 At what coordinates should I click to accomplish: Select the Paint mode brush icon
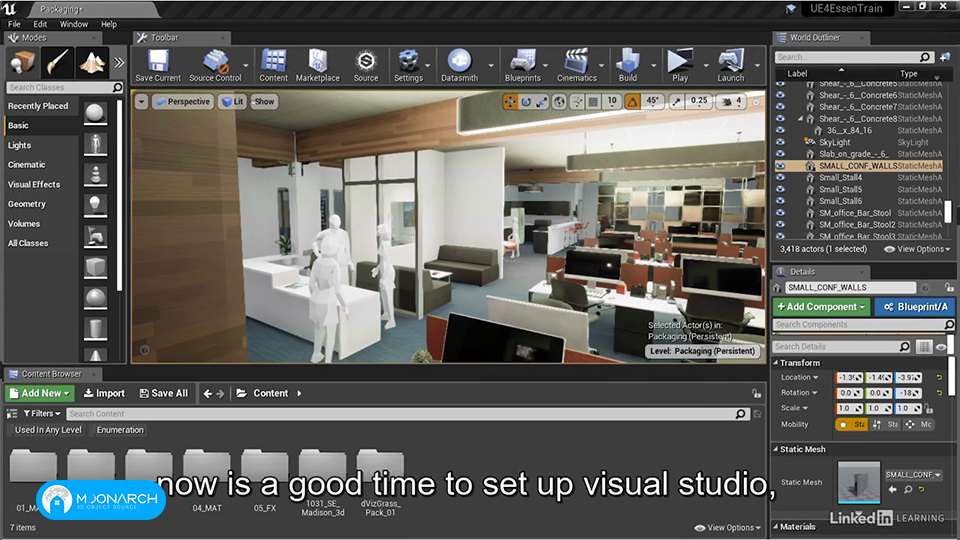pyautogui.click(x=58, y=62)
